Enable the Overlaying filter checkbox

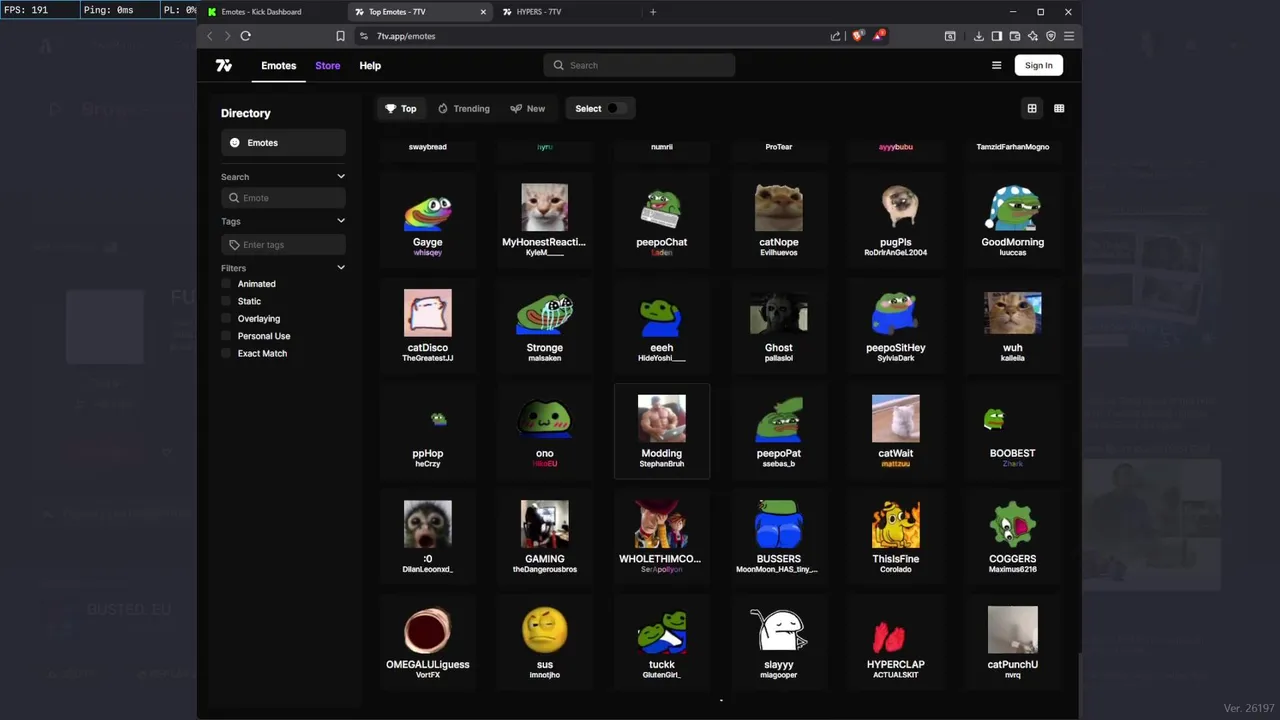[x=226, y=318]
